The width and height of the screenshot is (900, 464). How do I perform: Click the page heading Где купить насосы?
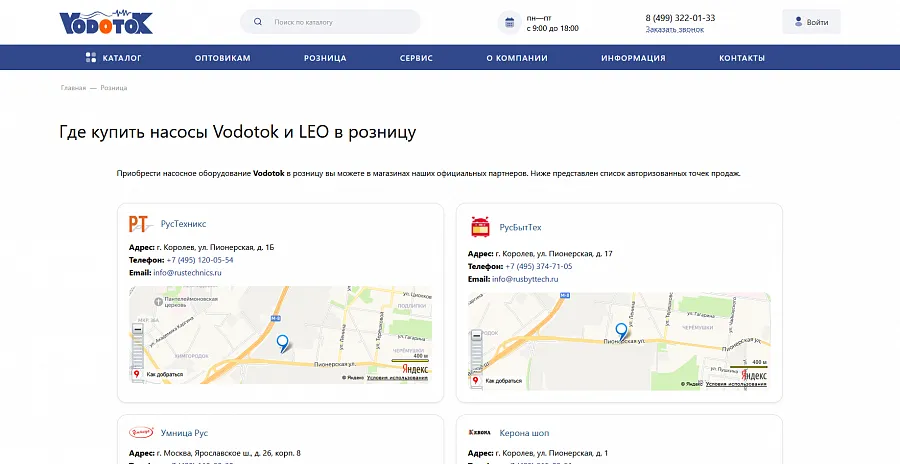(x=238, y=132)
